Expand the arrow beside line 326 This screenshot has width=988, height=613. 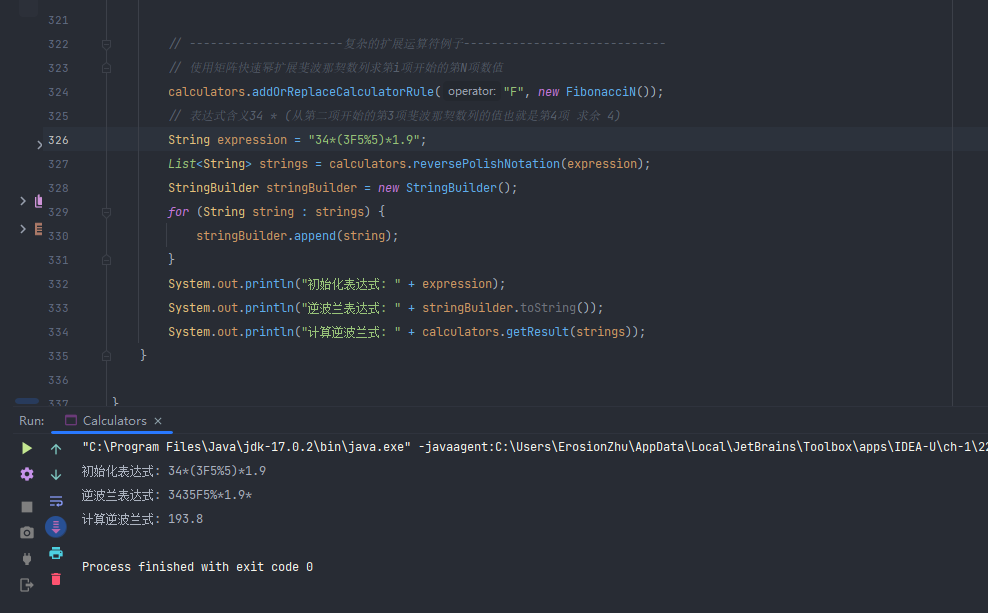click(39, 145)
